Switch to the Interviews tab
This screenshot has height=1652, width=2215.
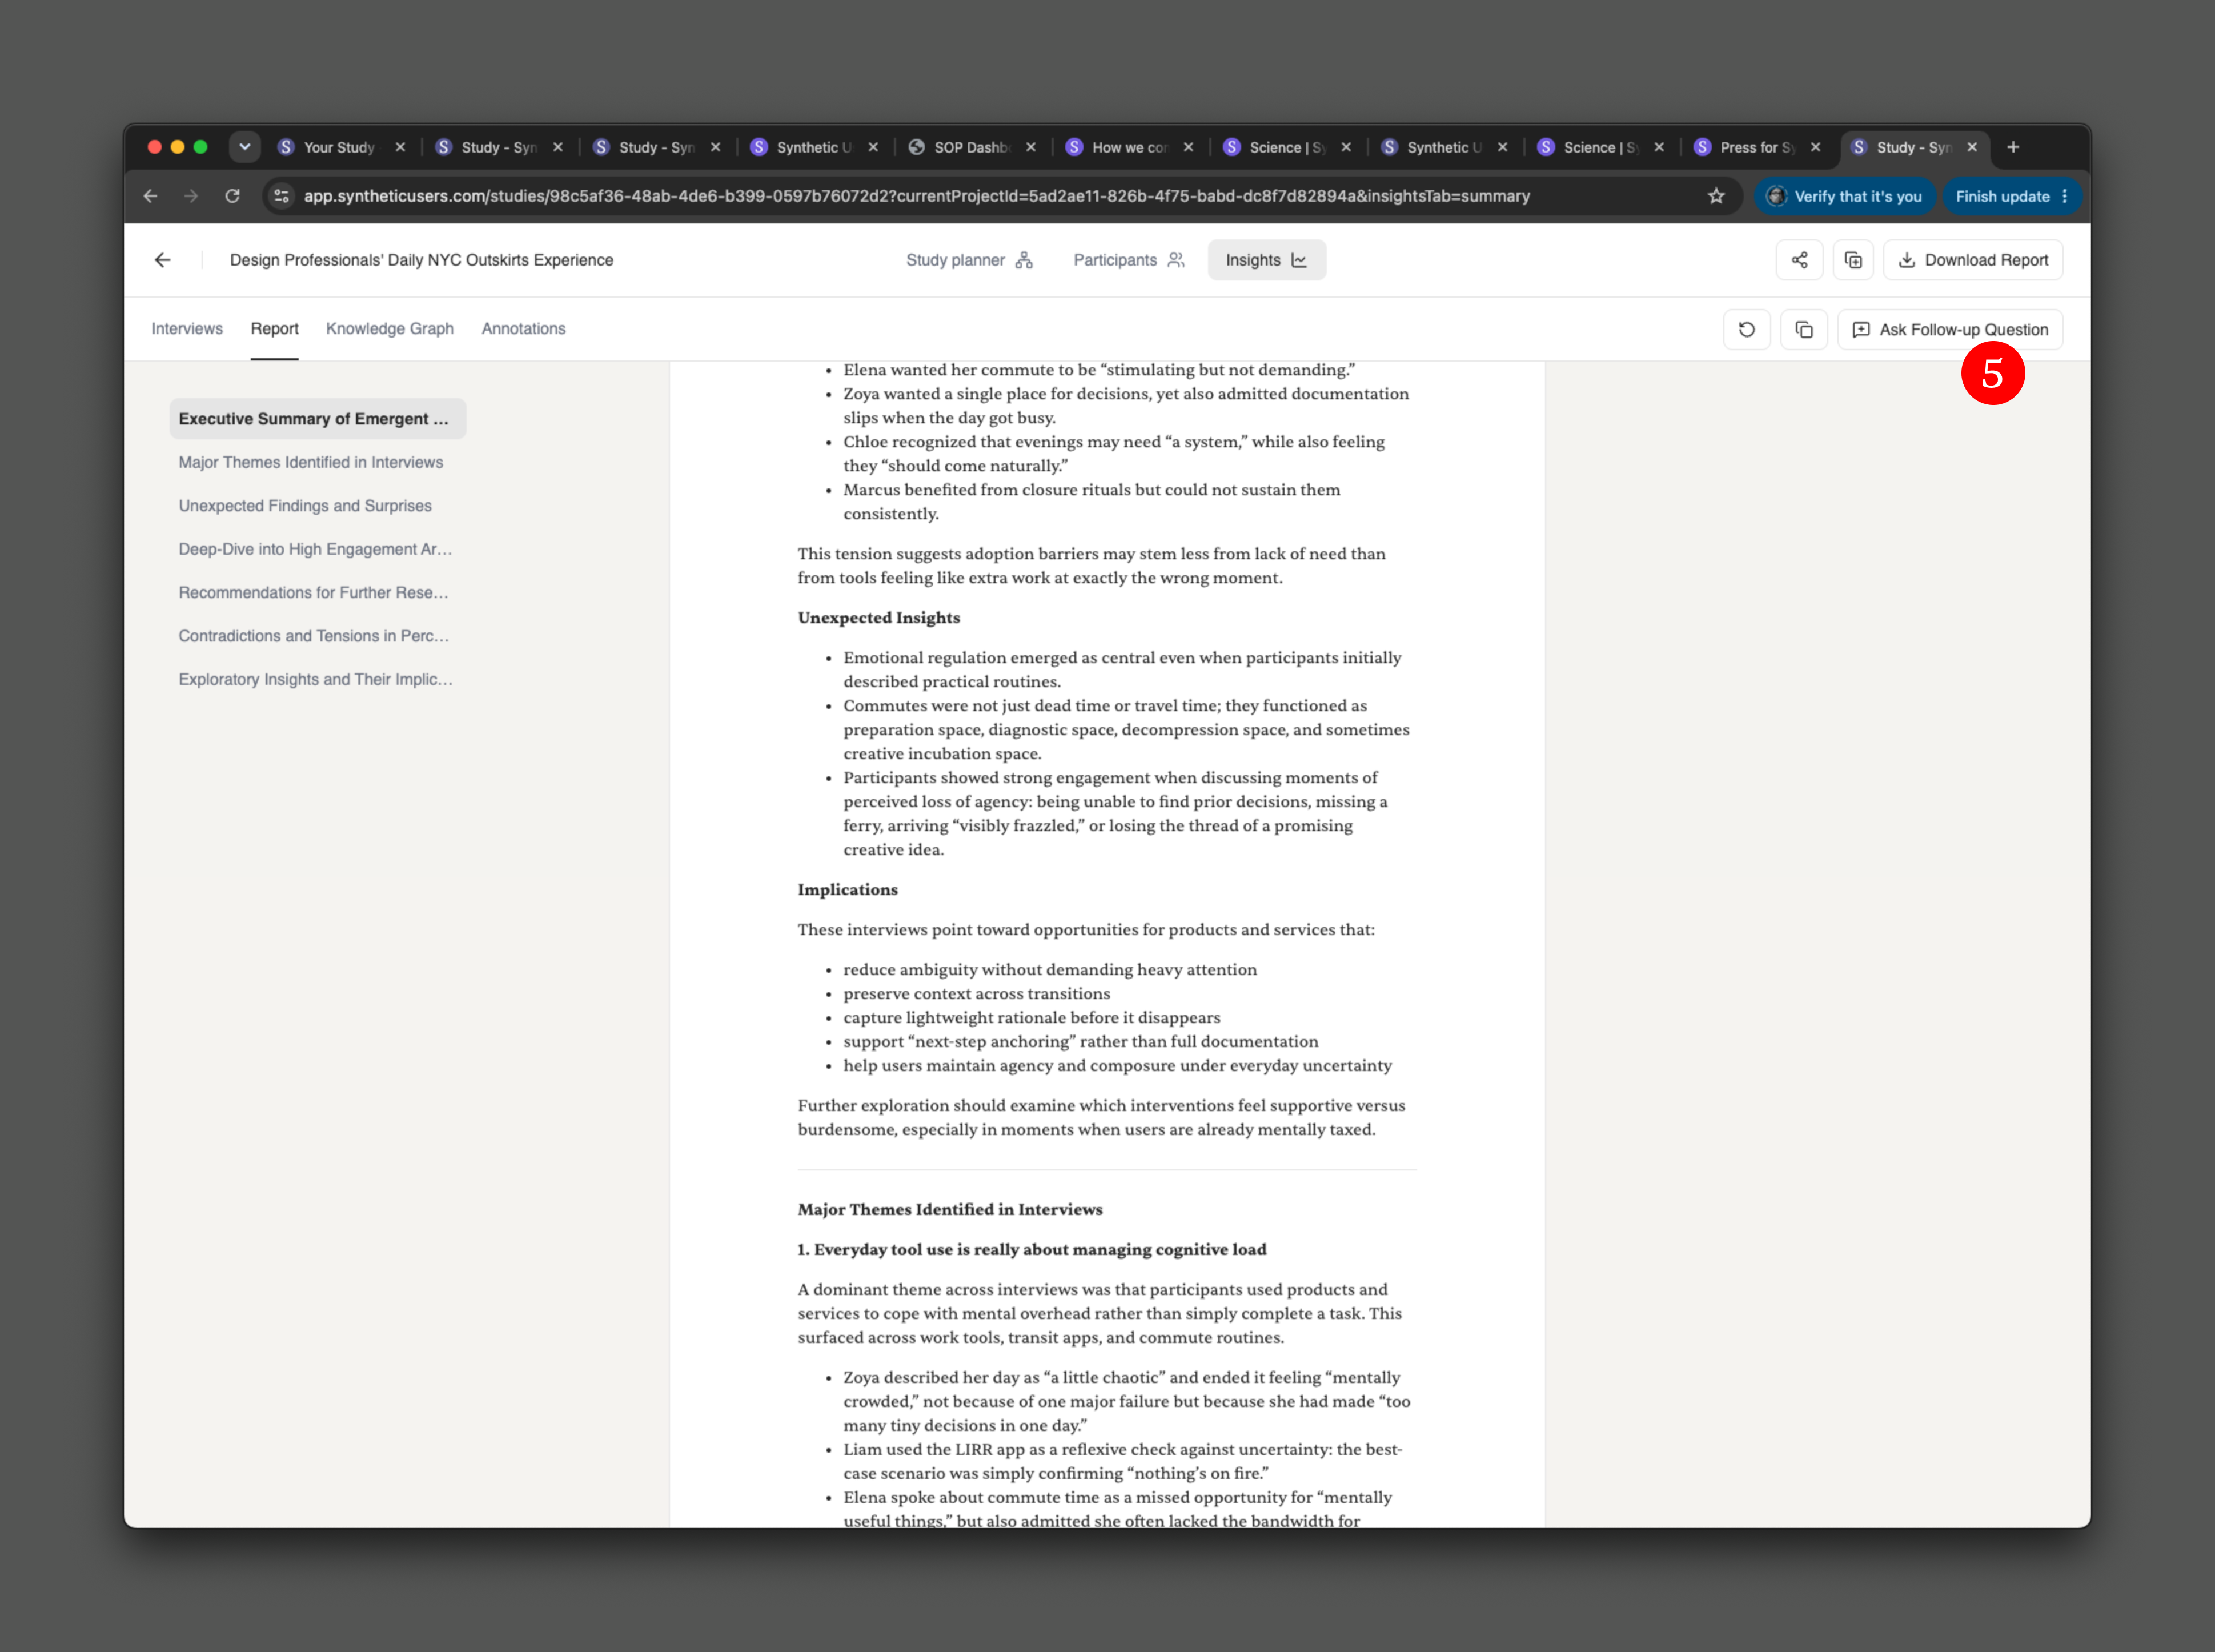(x=187, y=329)
